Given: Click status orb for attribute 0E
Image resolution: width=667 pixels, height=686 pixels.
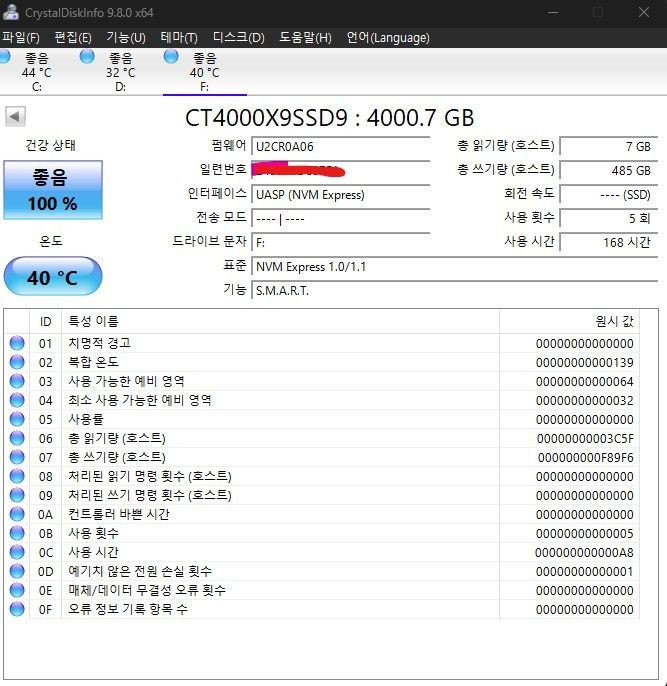Looking at the screenshot, I should click(17, 590).
